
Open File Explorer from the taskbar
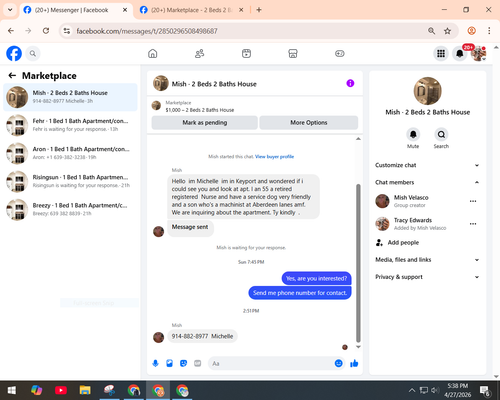point(85,390)
